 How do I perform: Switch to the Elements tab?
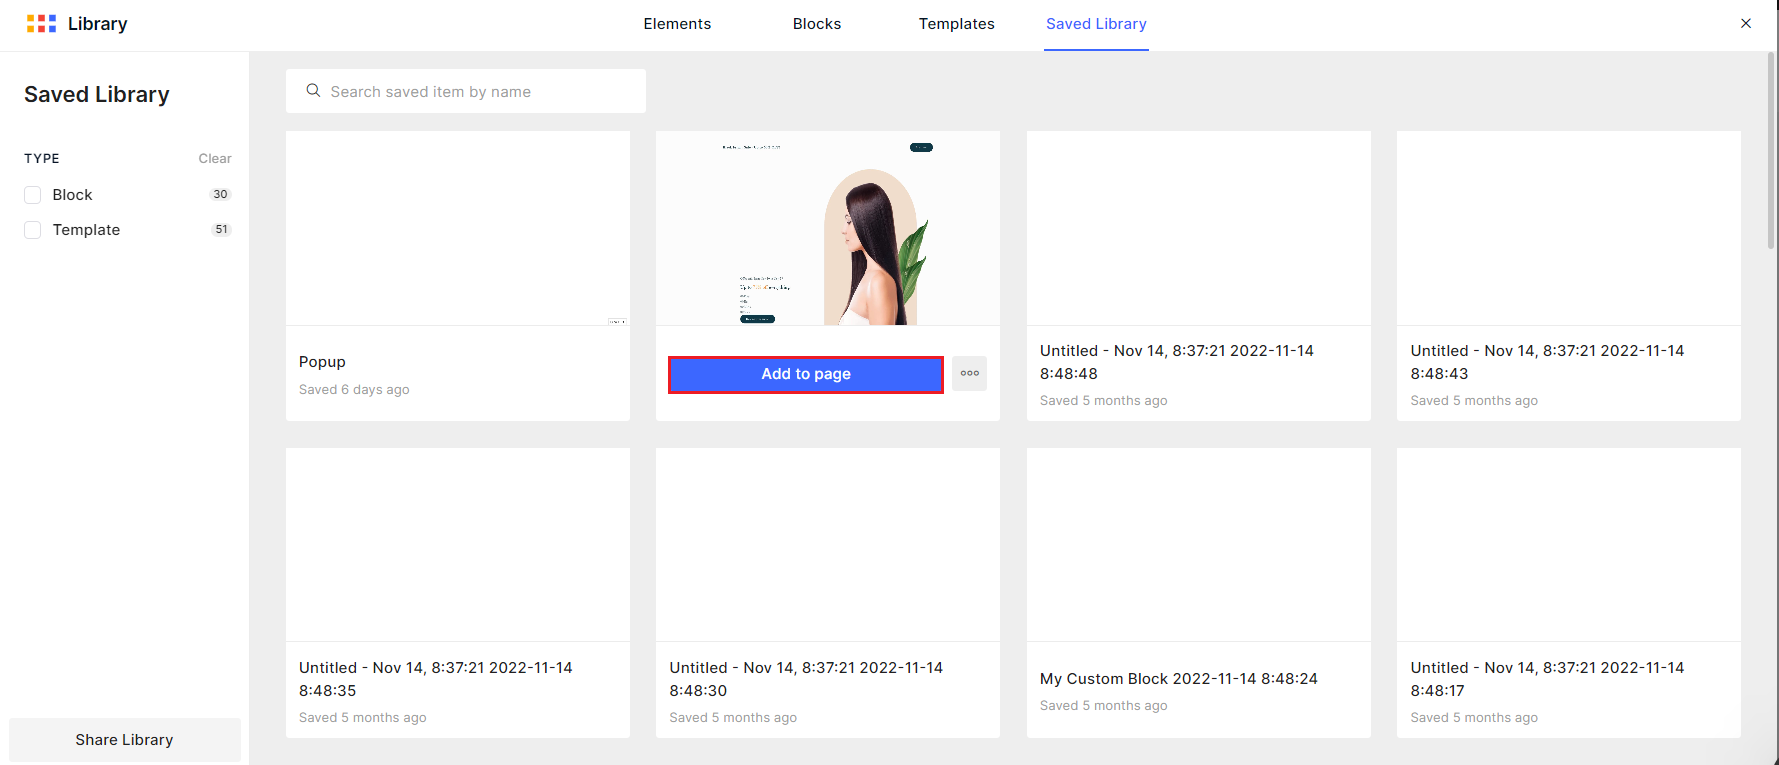click(x=677, y=24)
